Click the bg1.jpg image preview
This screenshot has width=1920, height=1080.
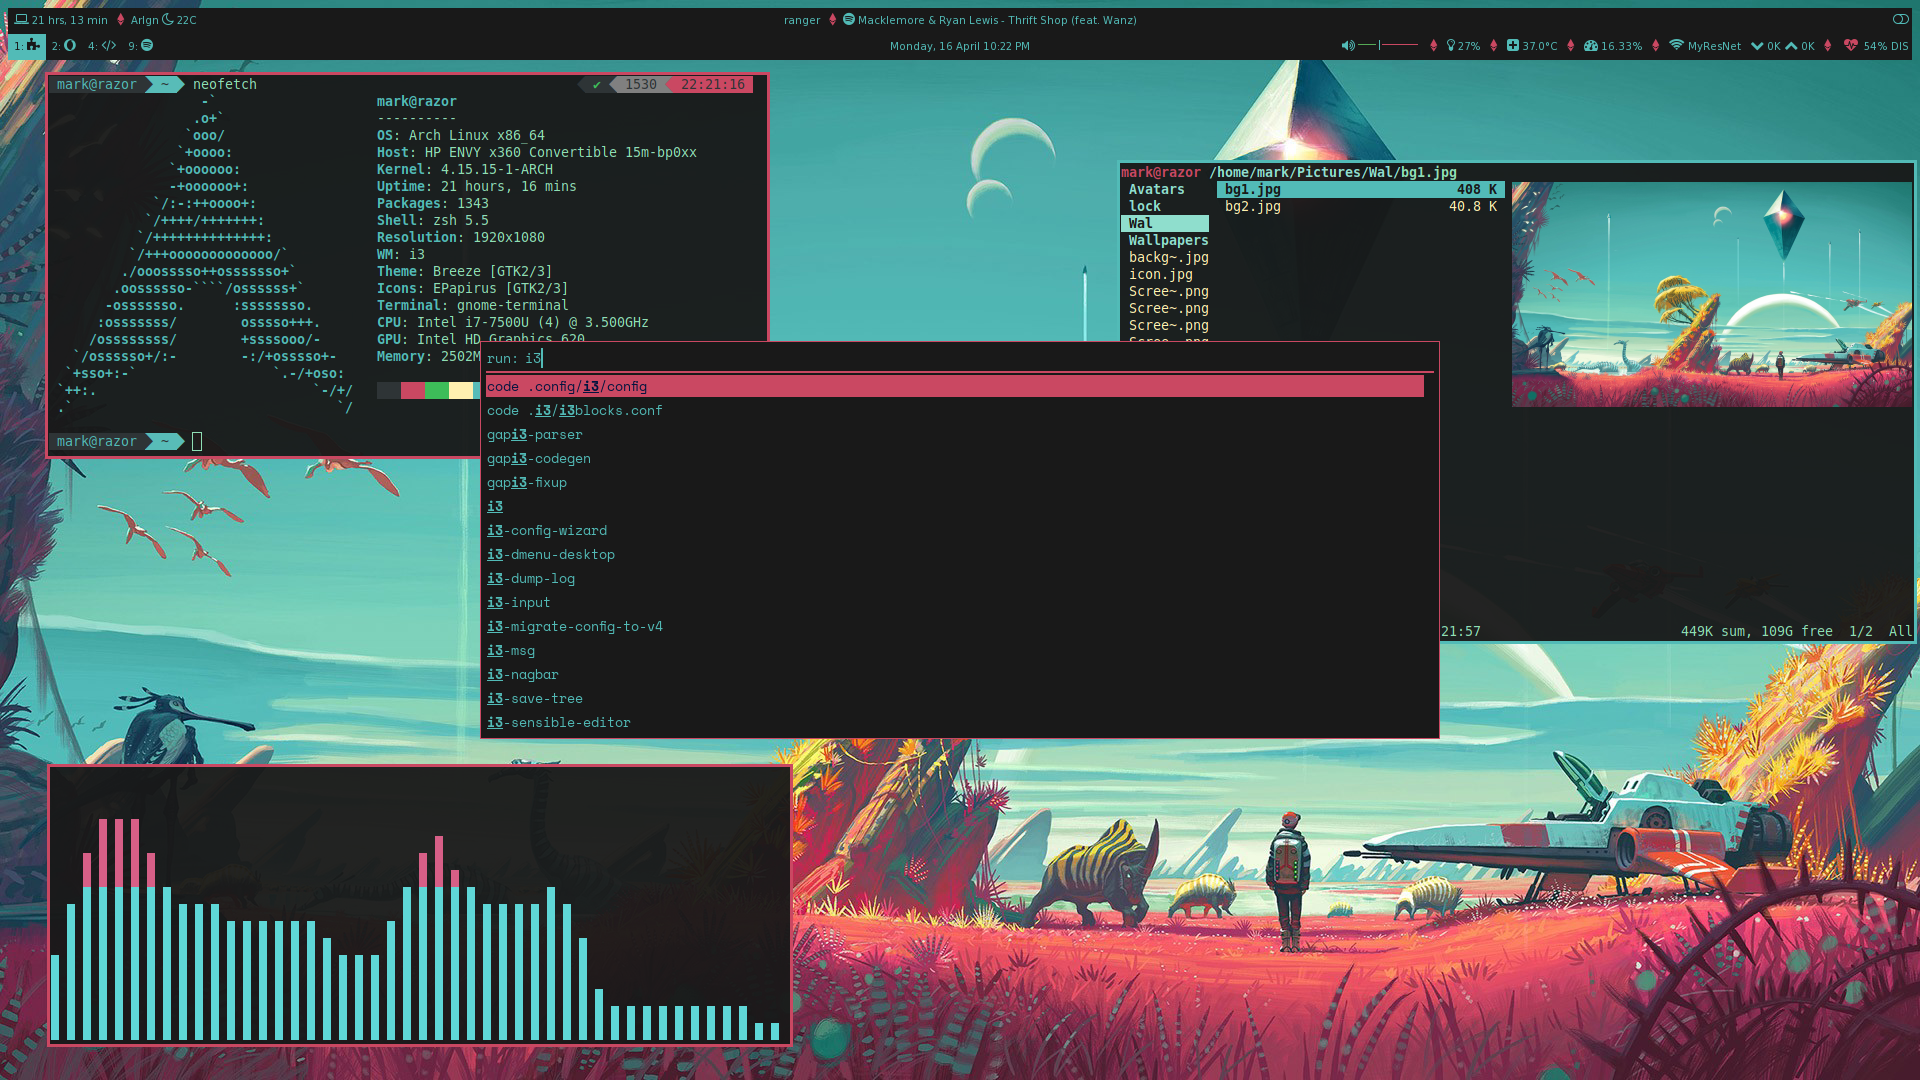pos(1711,294)
